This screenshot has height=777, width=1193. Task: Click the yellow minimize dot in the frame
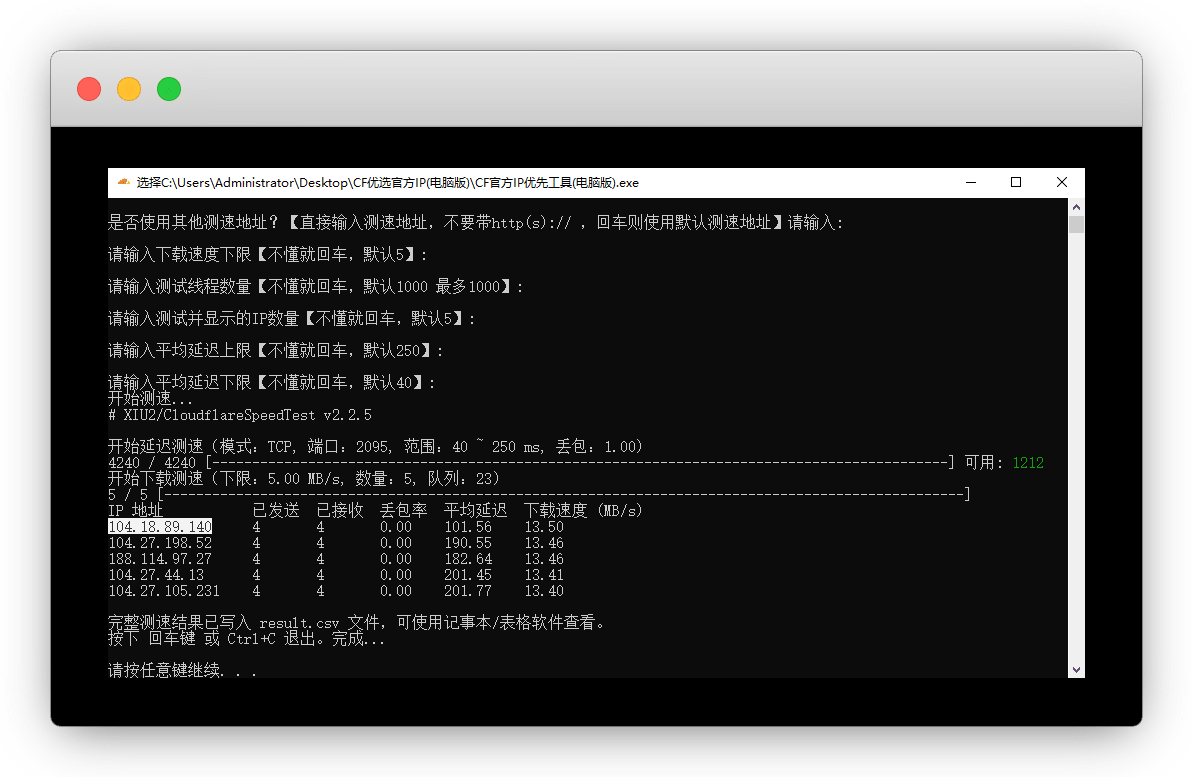click(x=129, y=89)
